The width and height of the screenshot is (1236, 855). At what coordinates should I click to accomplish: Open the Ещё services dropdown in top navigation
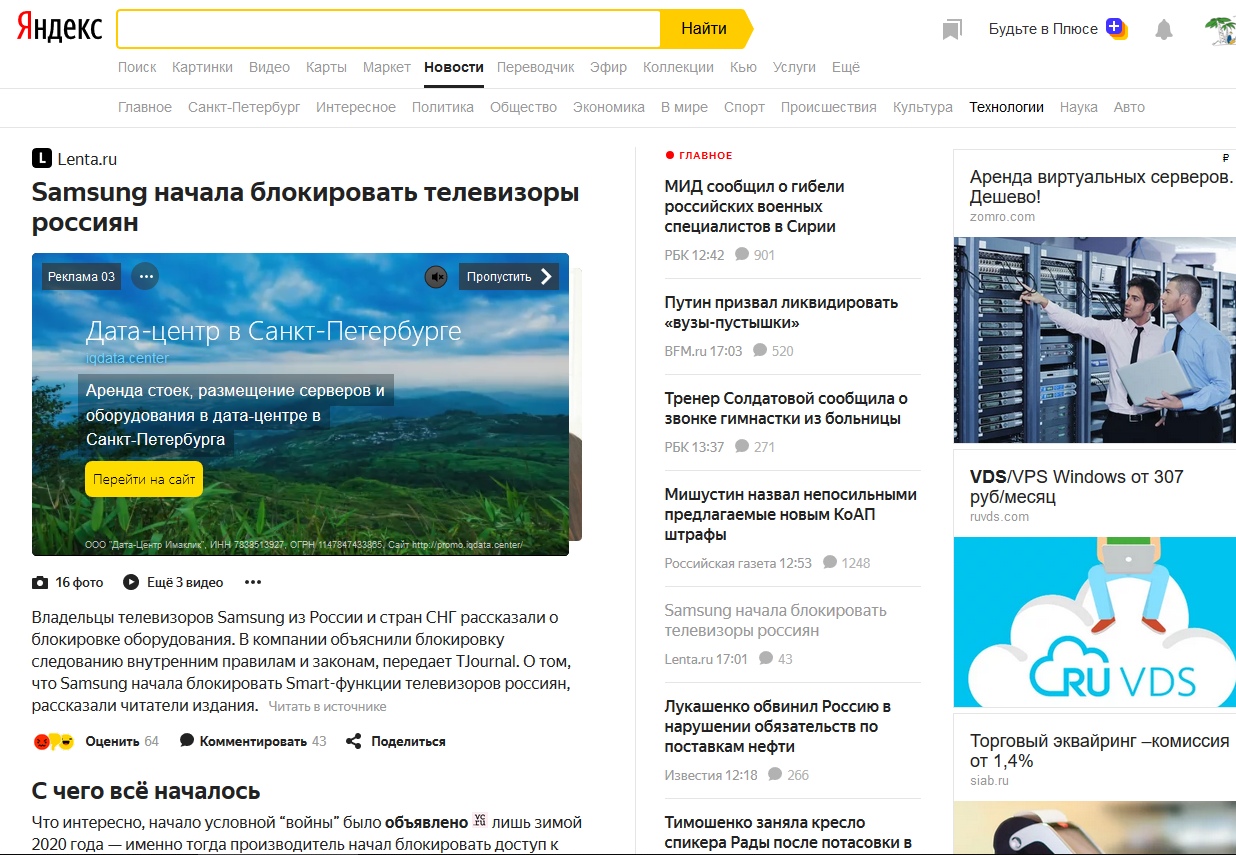point(846,67)
